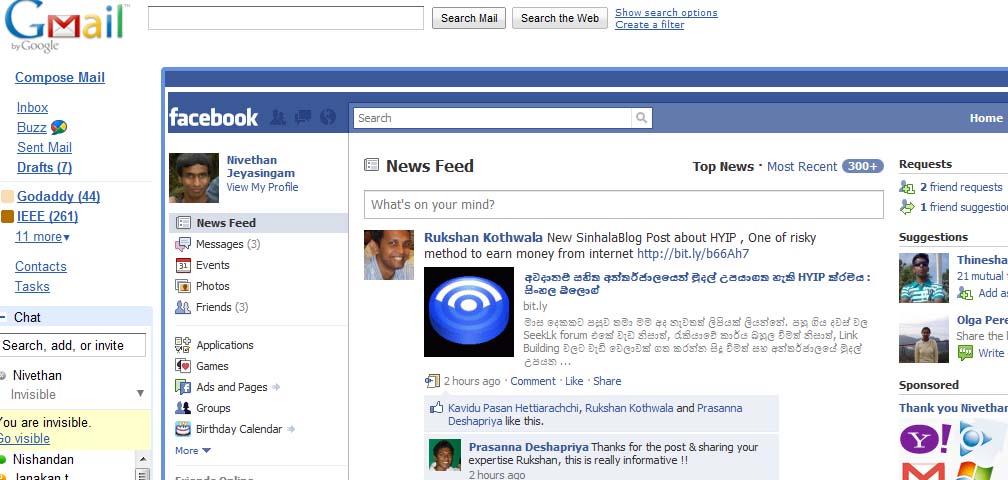Click the chat Search, add, or invite field
1008x480 pixels.
tap(72, 345)
